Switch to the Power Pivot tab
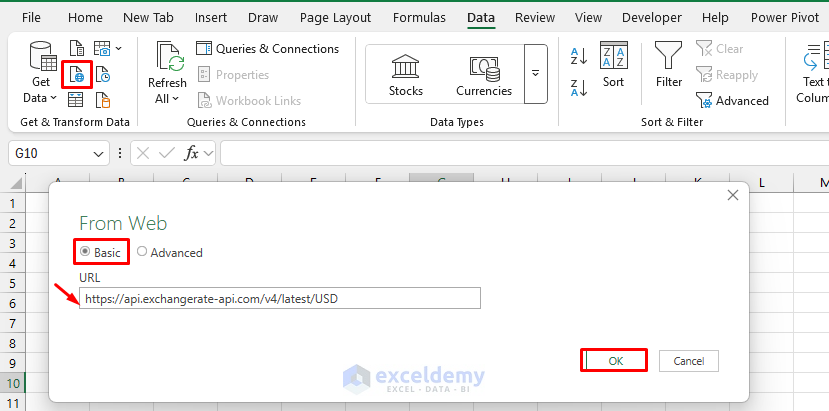The height and width of the screenshot is (411, 829). [x=785, y=17]
